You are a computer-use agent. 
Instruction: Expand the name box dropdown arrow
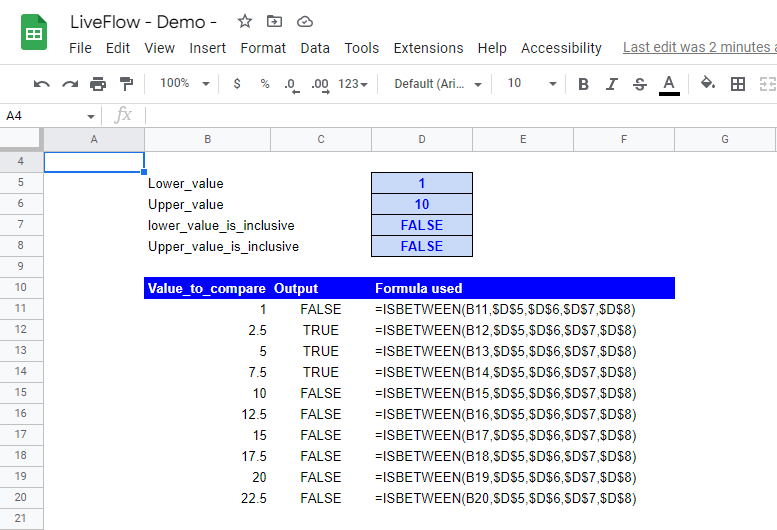pos(90,116)
